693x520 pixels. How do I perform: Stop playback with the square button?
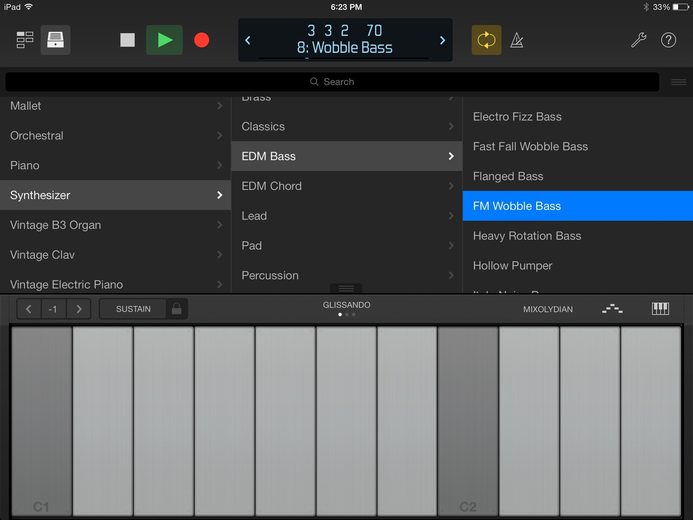127,40
